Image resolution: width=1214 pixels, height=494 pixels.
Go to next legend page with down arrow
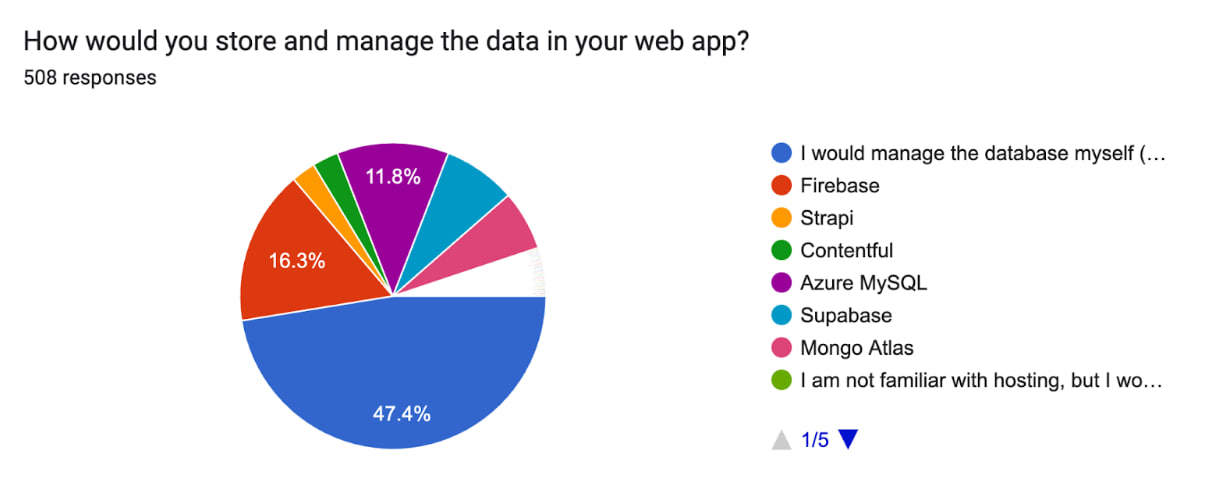pyautogui.click(x=848, y=440)
